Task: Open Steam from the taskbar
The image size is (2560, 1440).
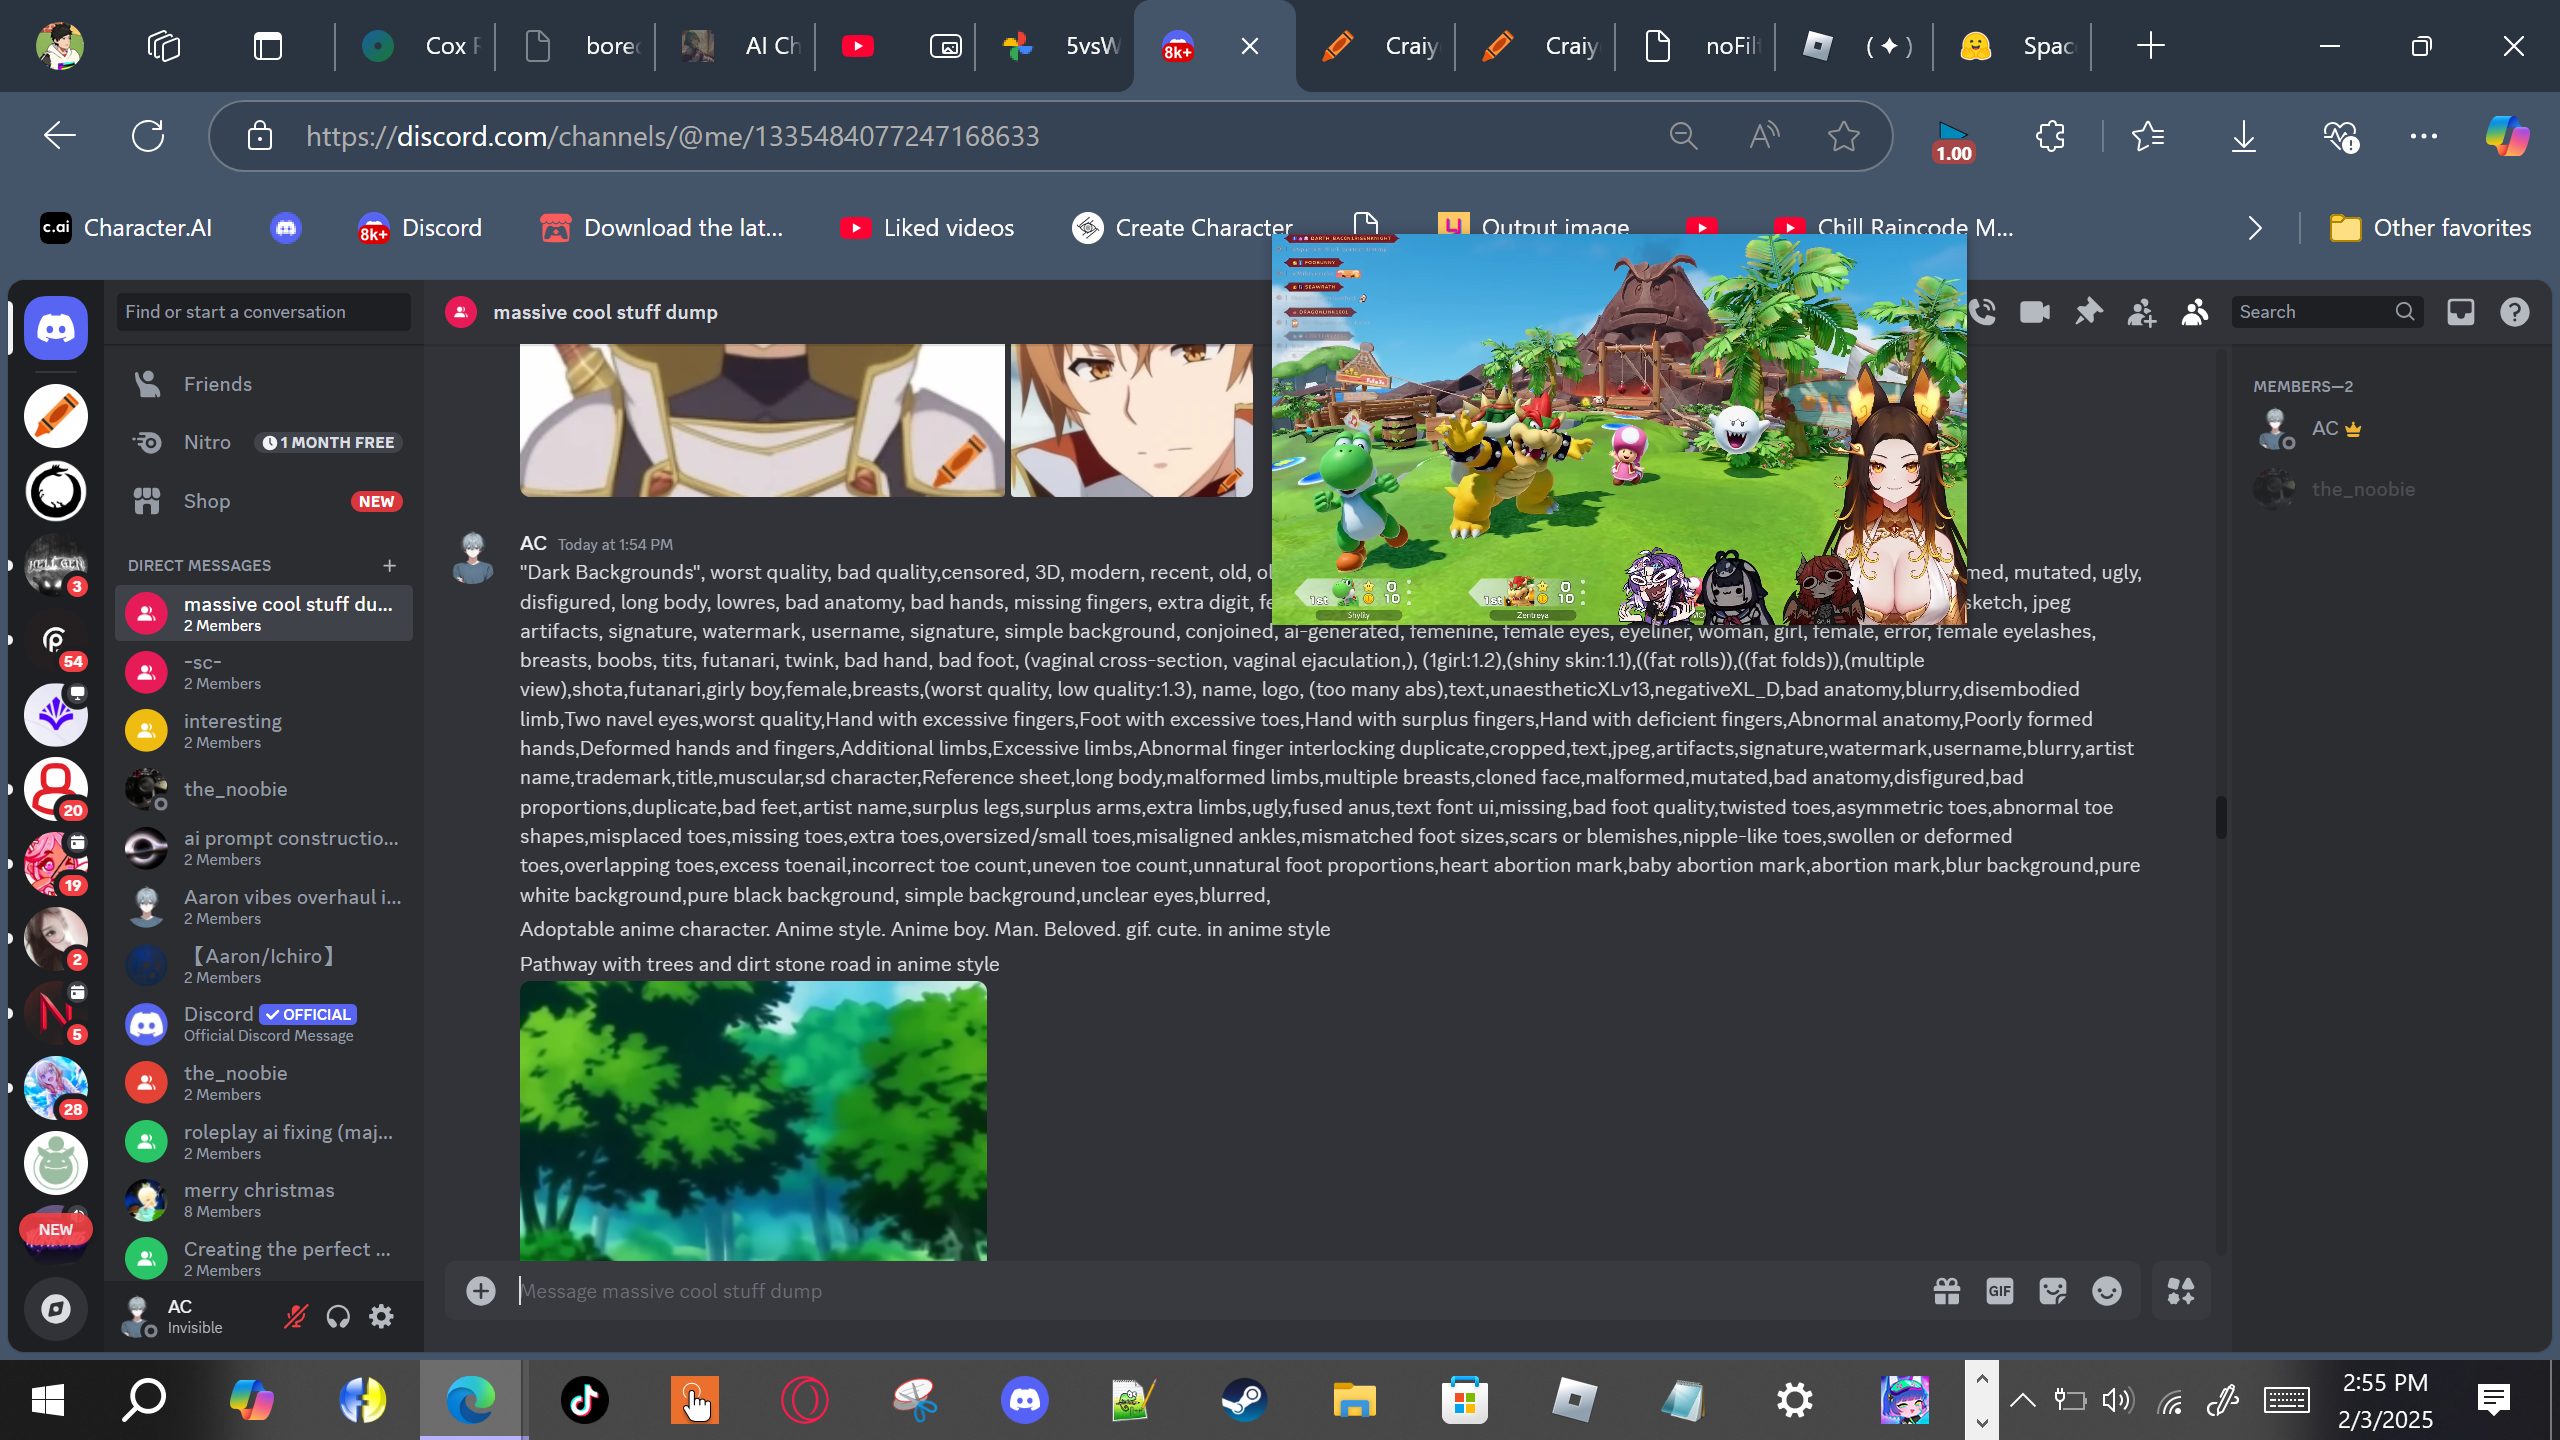Action: coord(1244,1400)
